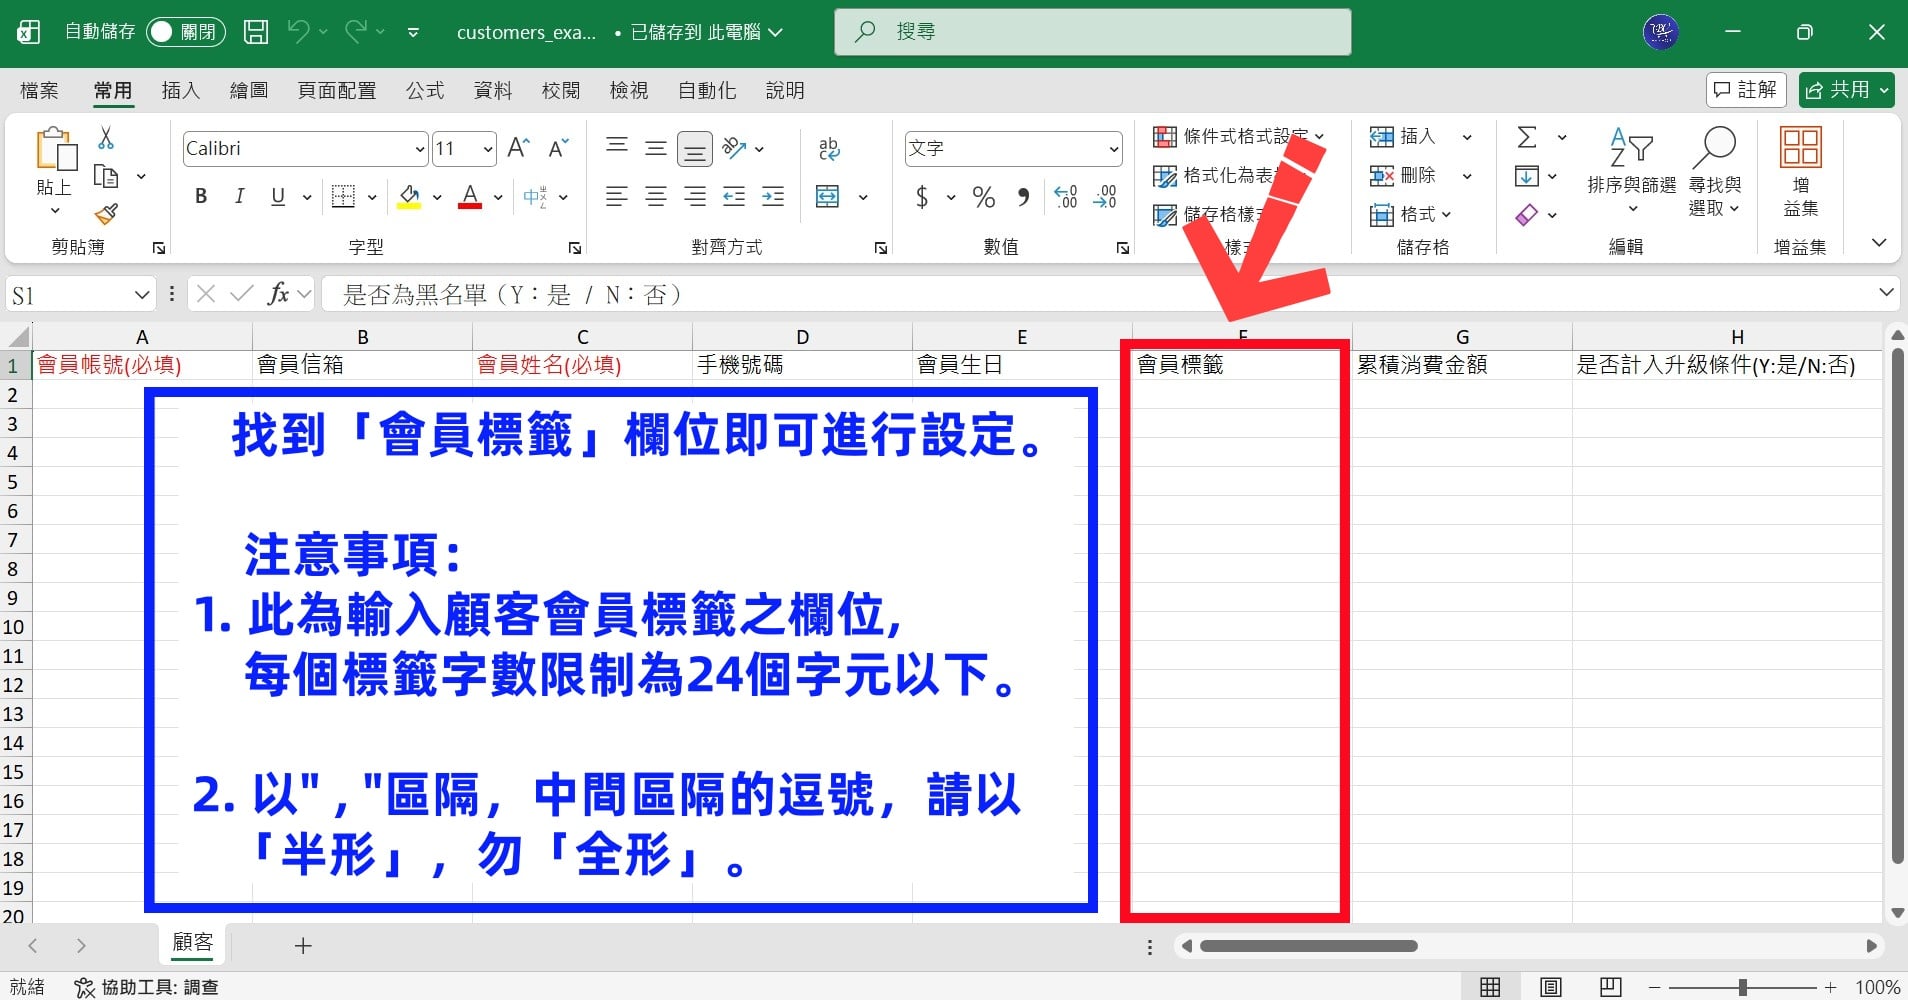Apply the percent style icon
This screenshot has width=1908, height=1000.
click(984, 196)
